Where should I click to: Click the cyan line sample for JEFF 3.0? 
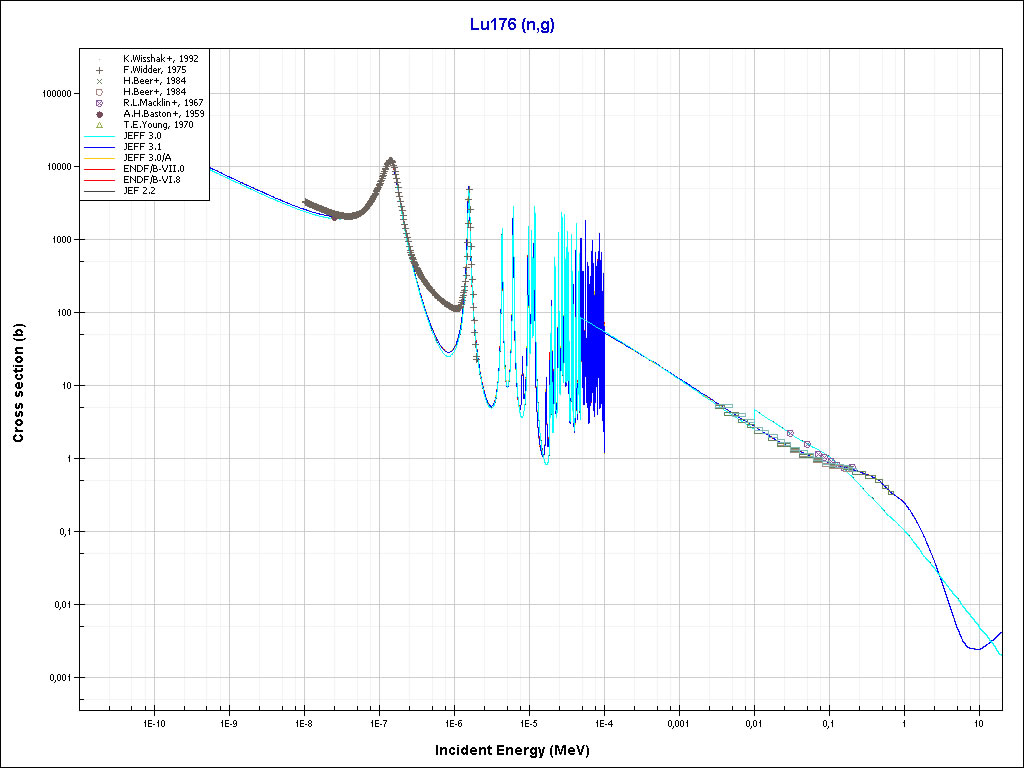click(100, 135)
